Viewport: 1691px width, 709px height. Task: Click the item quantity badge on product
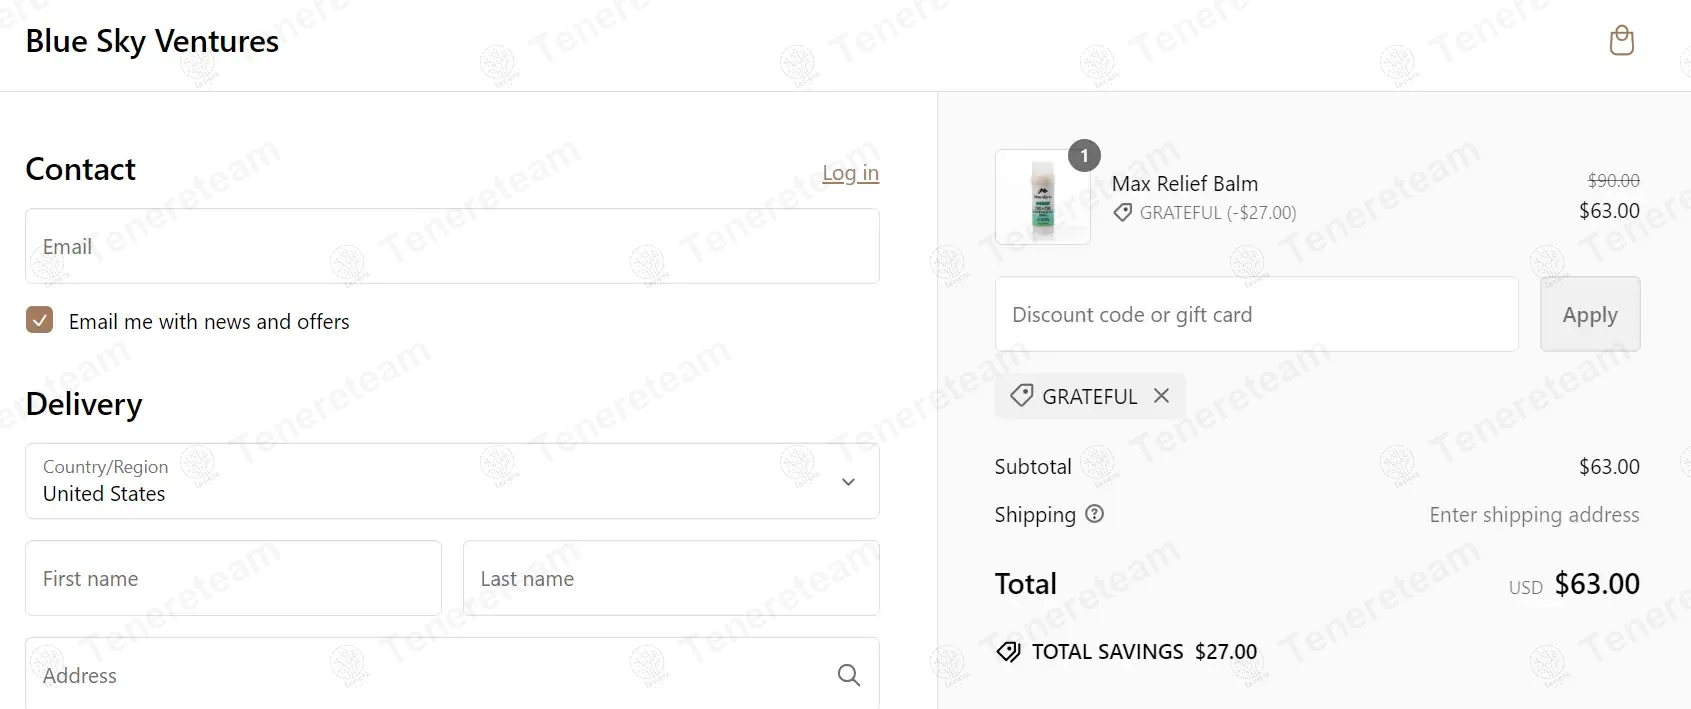pyautogui.click(x=1084, y=156)
